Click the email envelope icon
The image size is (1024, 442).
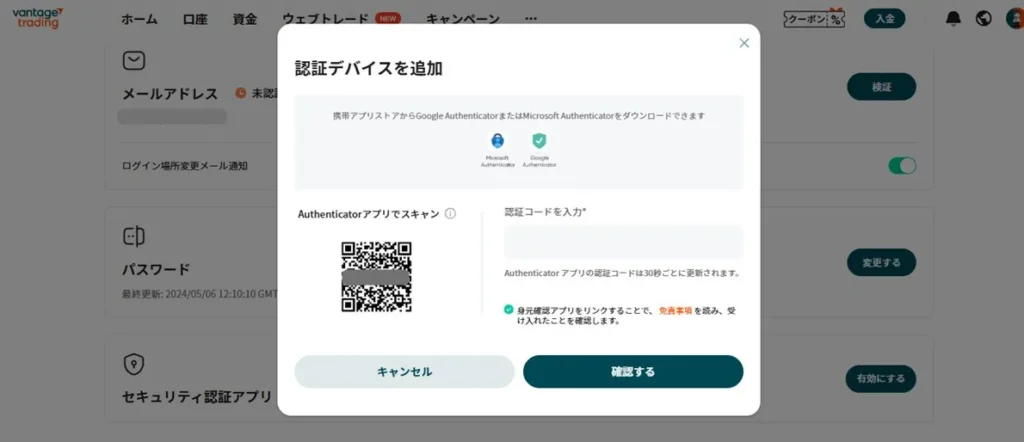pyautogui.click(x=134, y=61)
